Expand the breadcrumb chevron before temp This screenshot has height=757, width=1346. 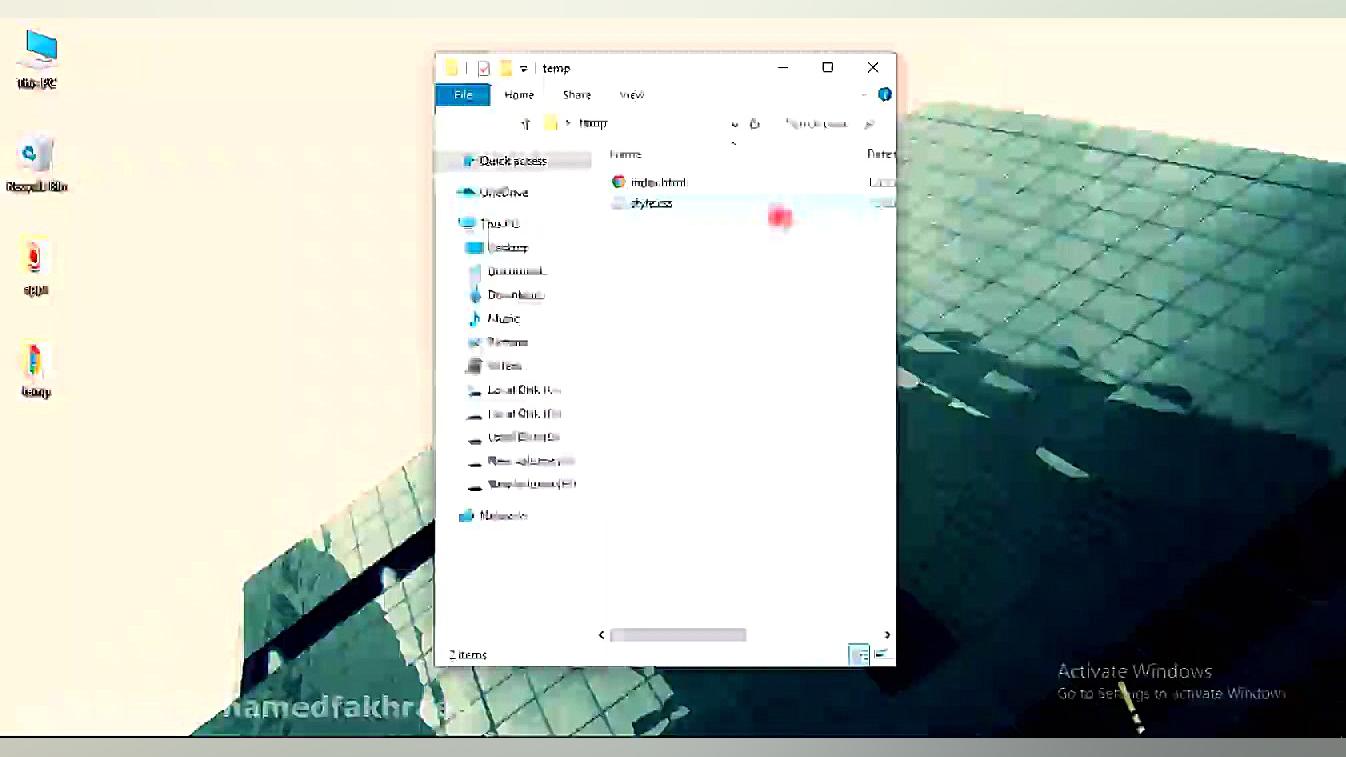tap(568, 123)
